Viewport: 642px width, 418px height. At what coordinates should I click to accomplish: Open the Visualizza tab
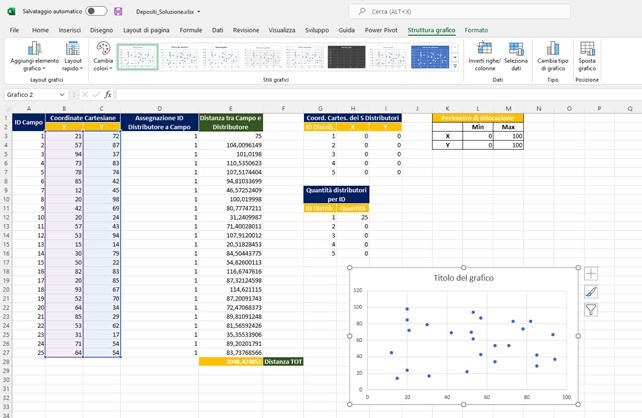click(282, 30)
